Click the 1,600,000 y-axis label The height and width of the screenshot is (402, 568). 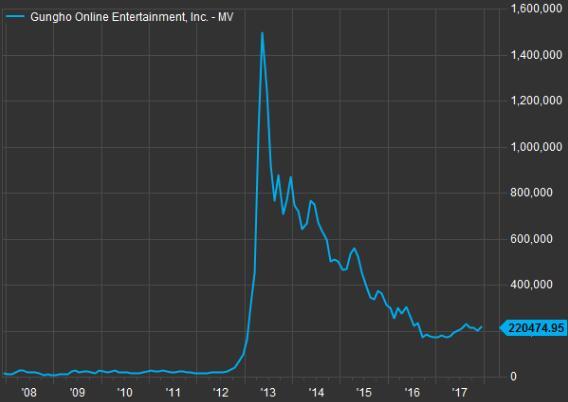(x=536, y=8)
